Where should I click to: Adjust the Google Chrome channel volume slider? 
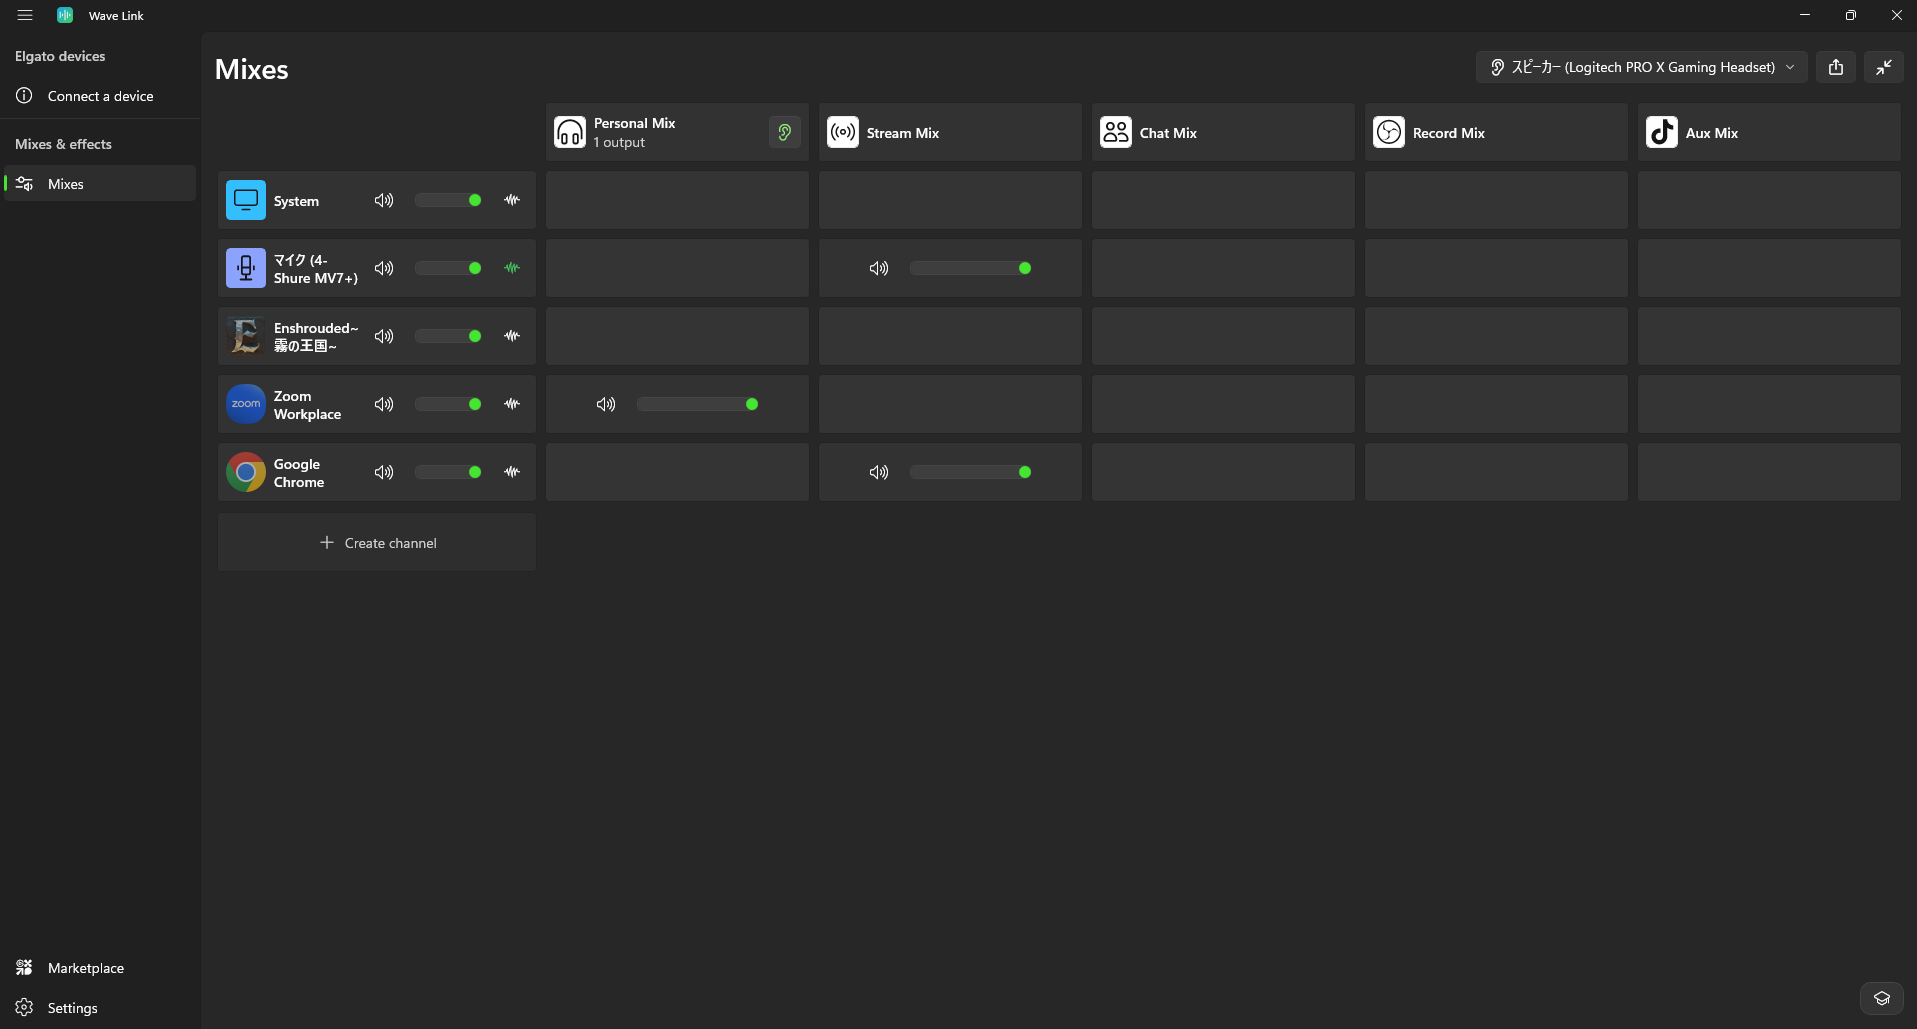click(x=448, y=472)
